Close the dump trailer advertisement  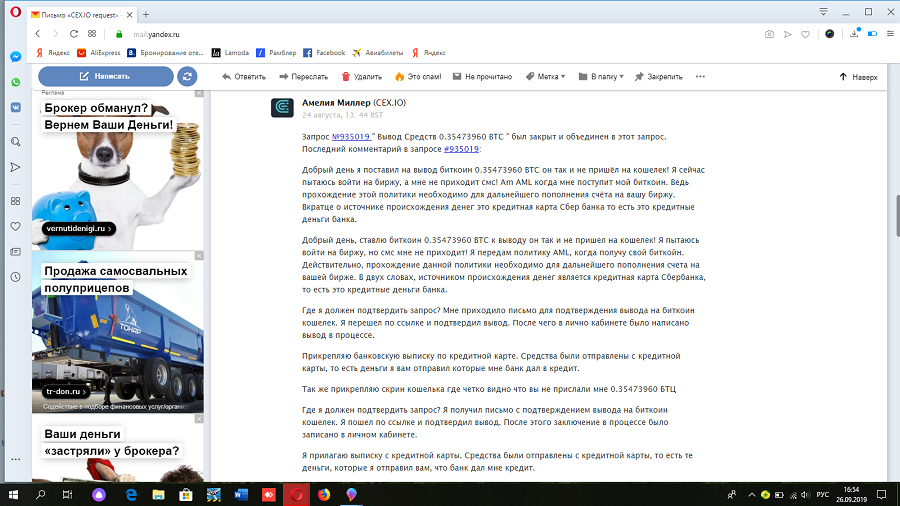click(199, 256)
